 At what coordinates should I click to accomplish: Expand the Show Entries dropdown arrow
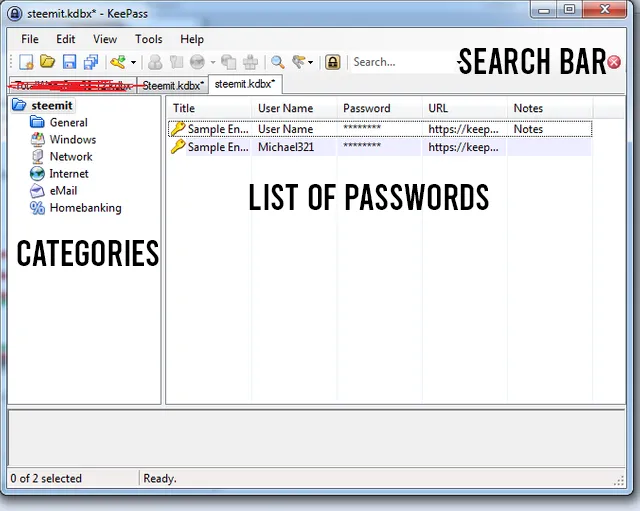point(311,62)
